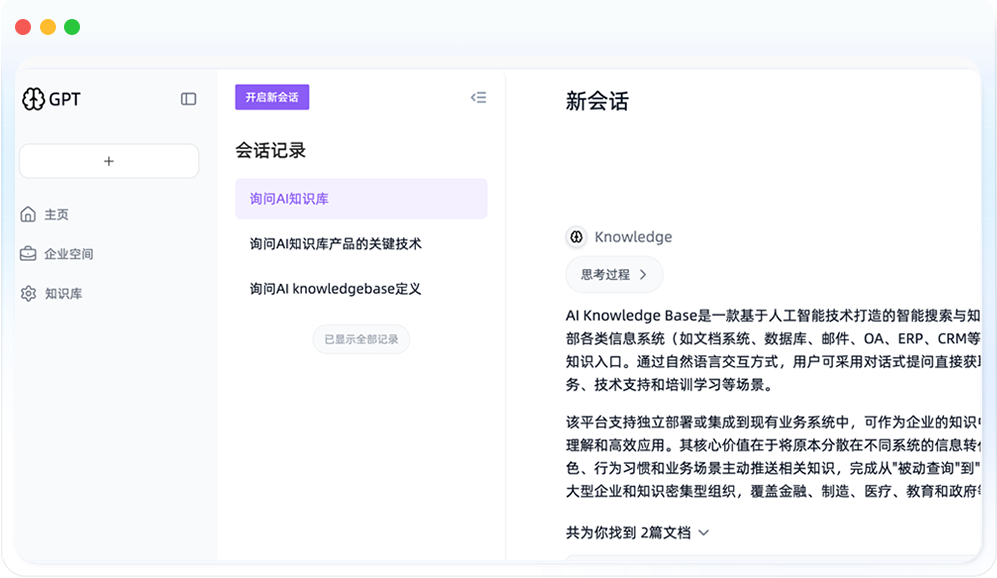Click the green maximize window button
This screenshot has width=997, height=578.
[72, 27]
